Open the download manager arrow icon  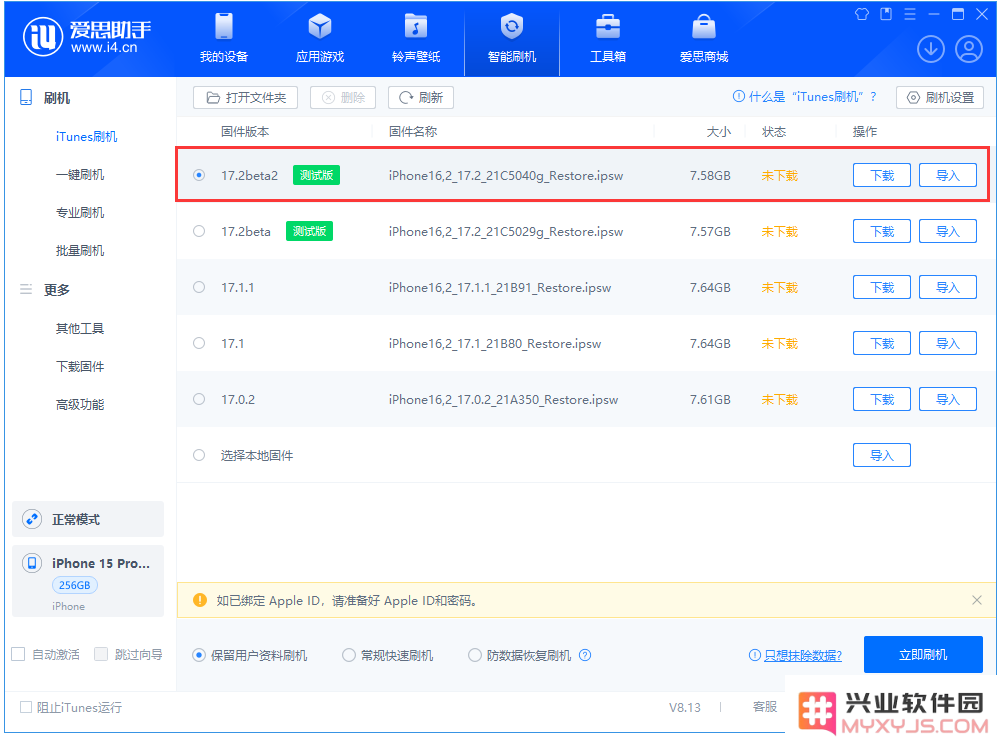tap(931, 49)
